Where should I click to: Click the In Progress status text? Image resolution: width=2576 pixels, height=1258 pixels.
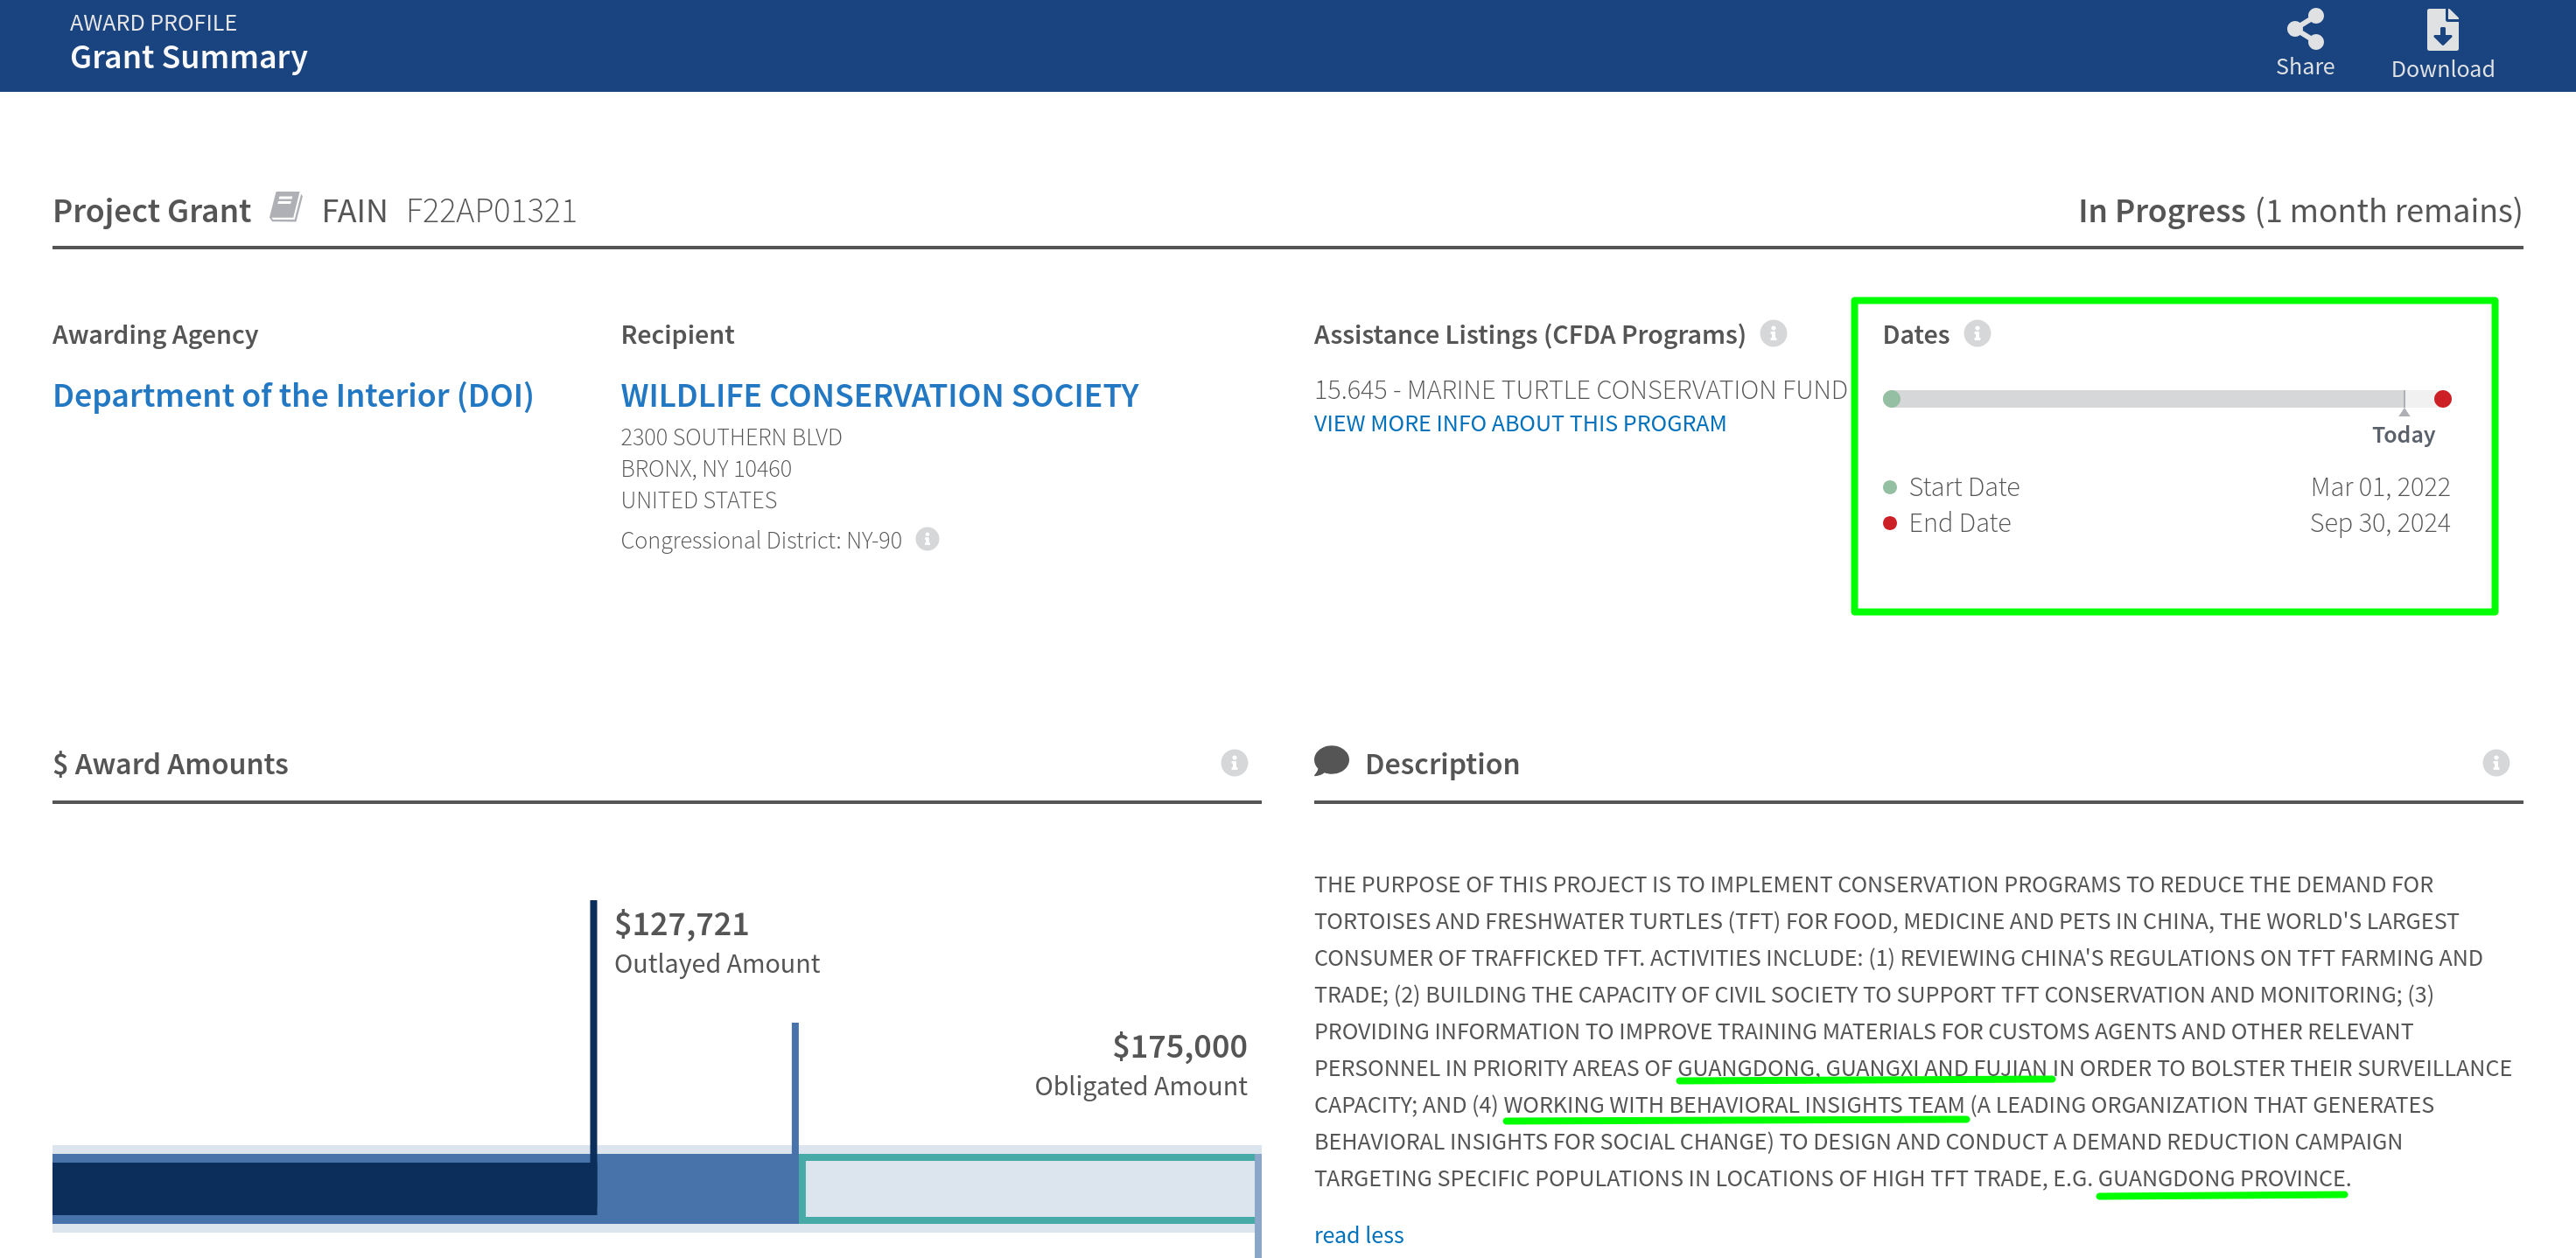coord(2162,211)
